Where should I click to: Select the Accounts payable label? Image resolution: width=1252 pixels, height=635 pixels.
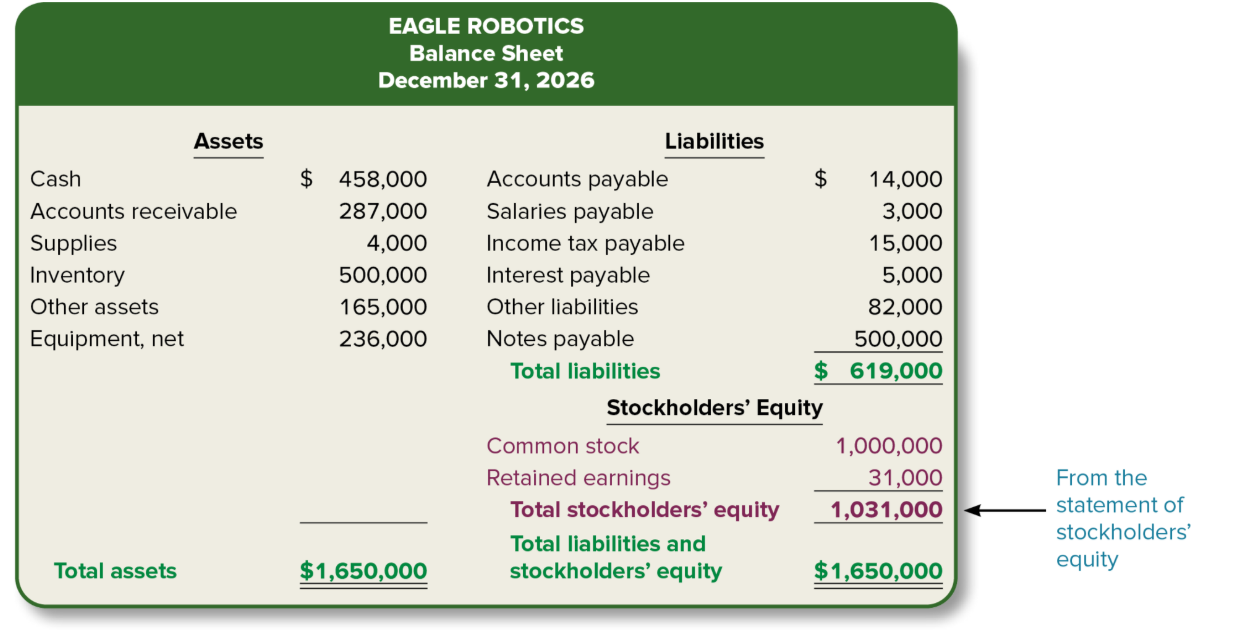click(577, 179)
